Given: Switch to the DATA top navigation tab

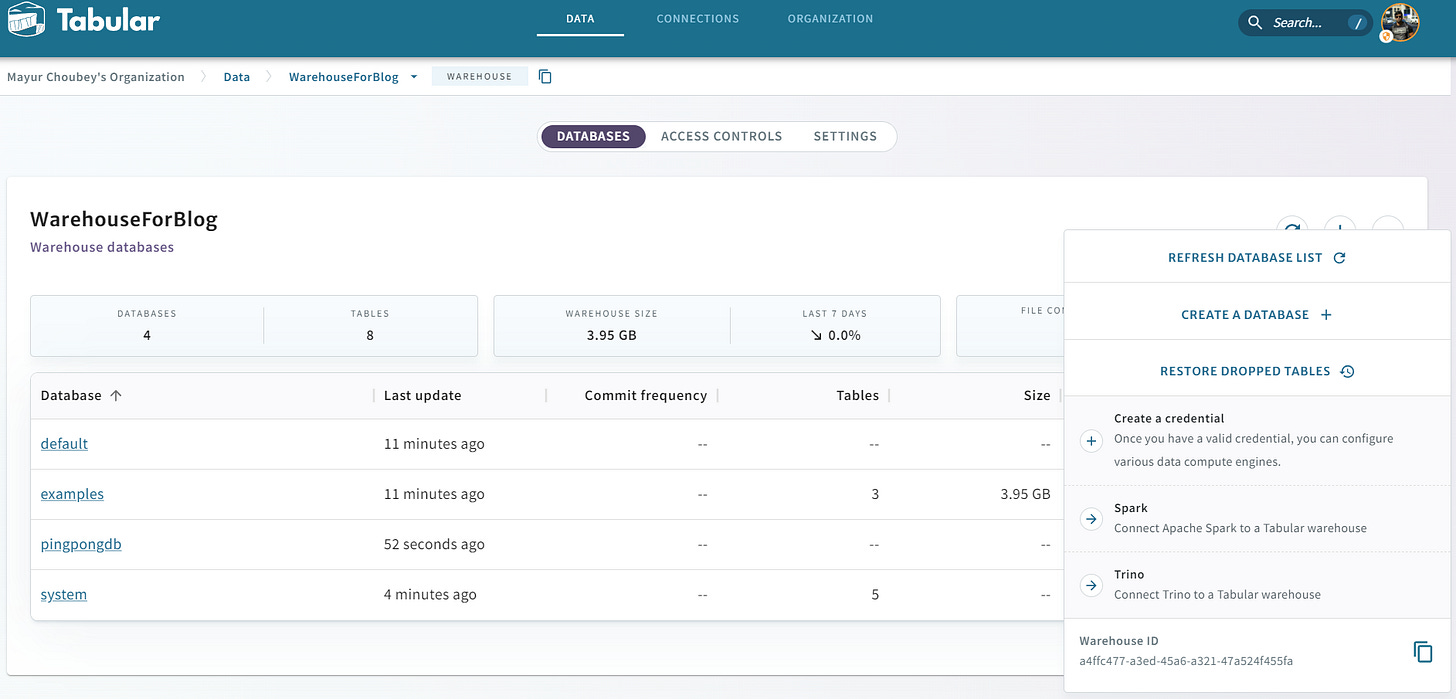Looking at the screenshot, I should [580, 18].
